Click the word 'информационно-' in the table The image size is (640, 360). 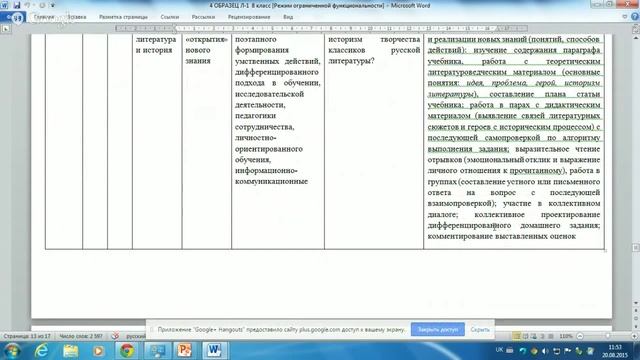(x=266, y=171)
